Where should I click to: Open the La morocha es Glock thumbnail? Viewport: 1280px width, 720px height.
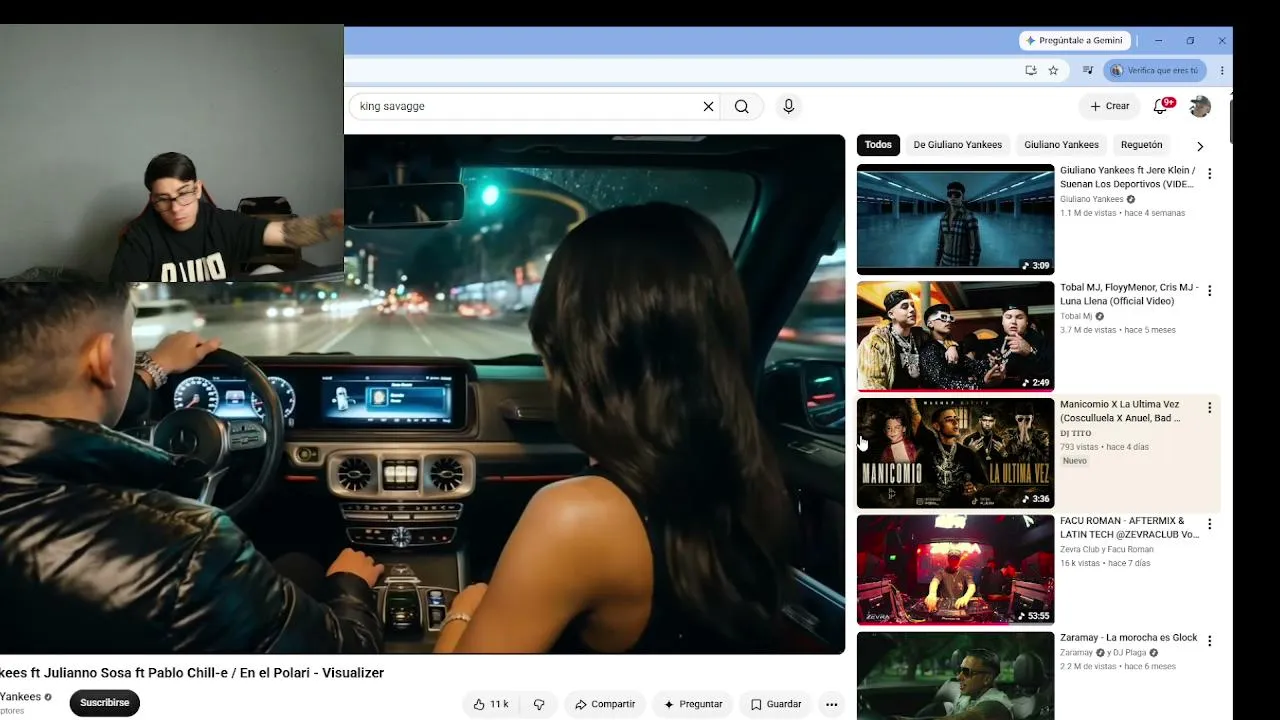[x=955, y=676]
